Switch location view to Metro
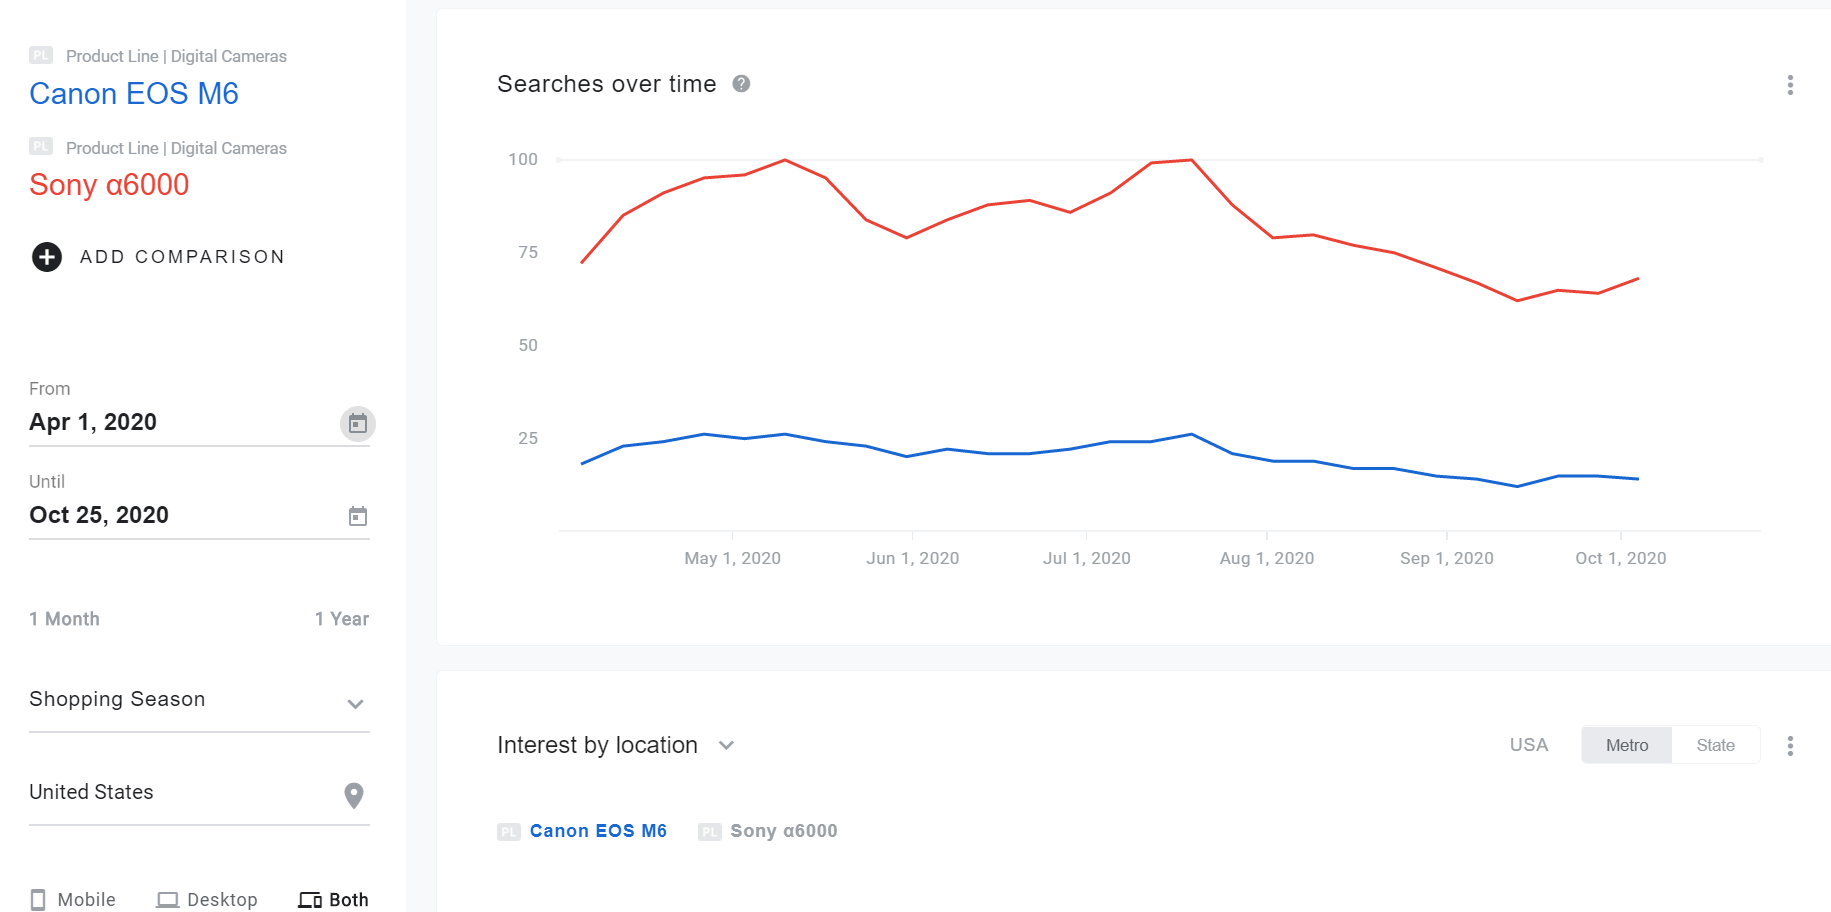1831x912 pixels. coord(1626,744)
